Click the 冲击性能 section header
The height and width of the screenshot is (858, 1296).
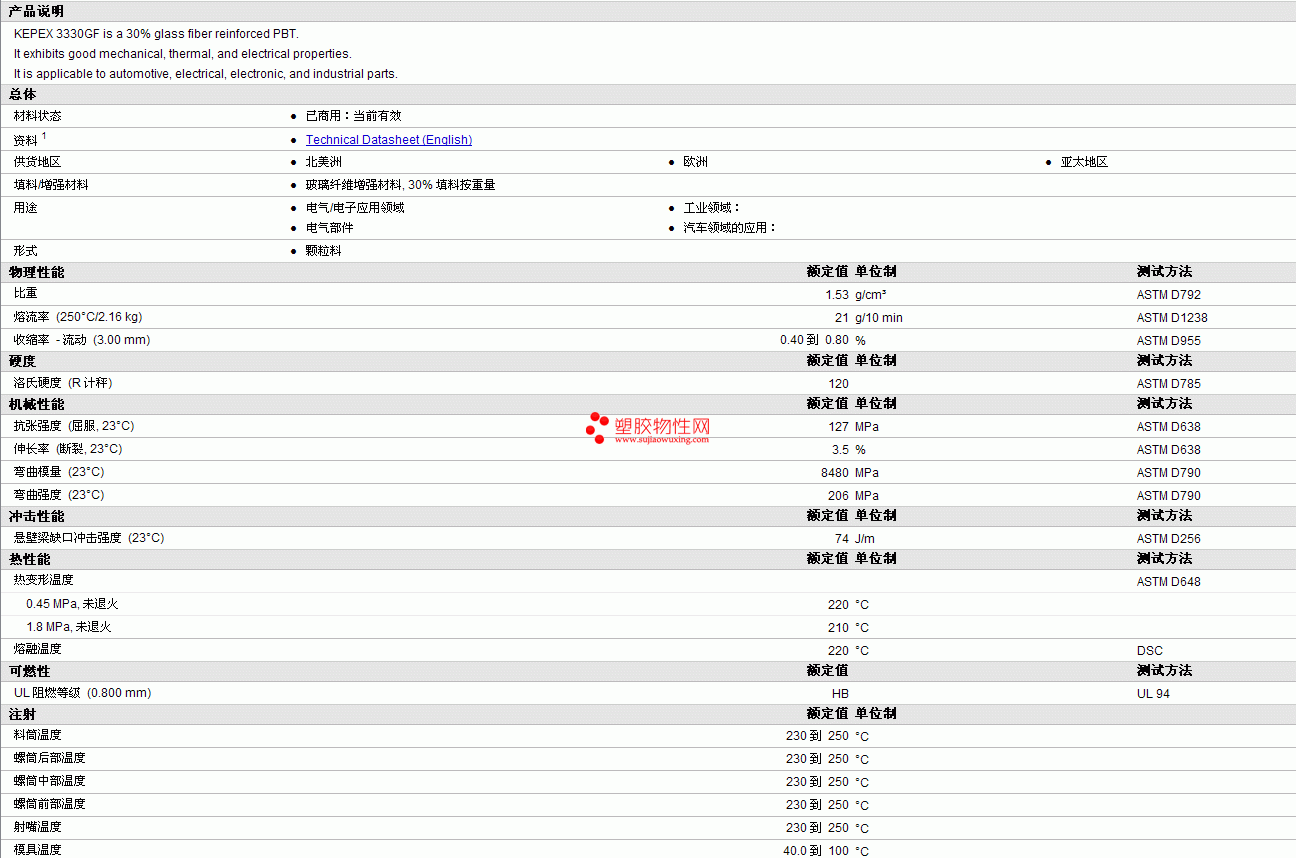(x=36, y=516)
